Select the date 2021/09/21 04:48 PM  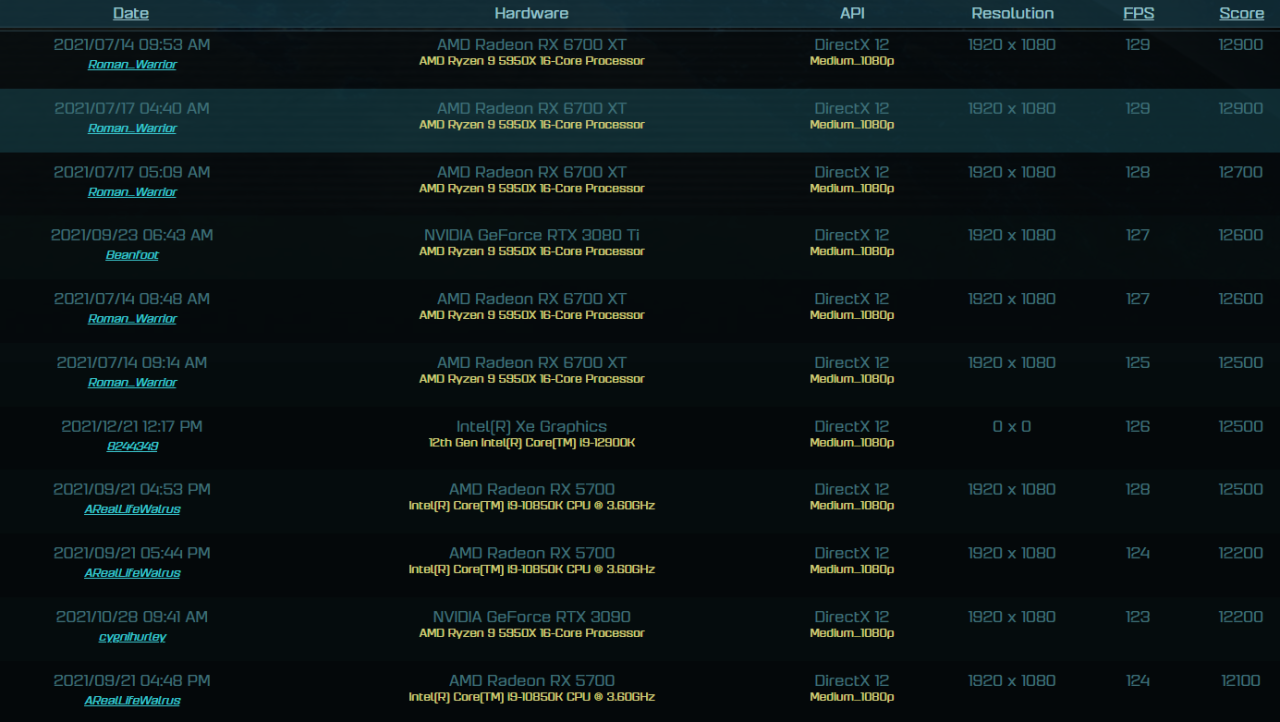tap(132, 680)
